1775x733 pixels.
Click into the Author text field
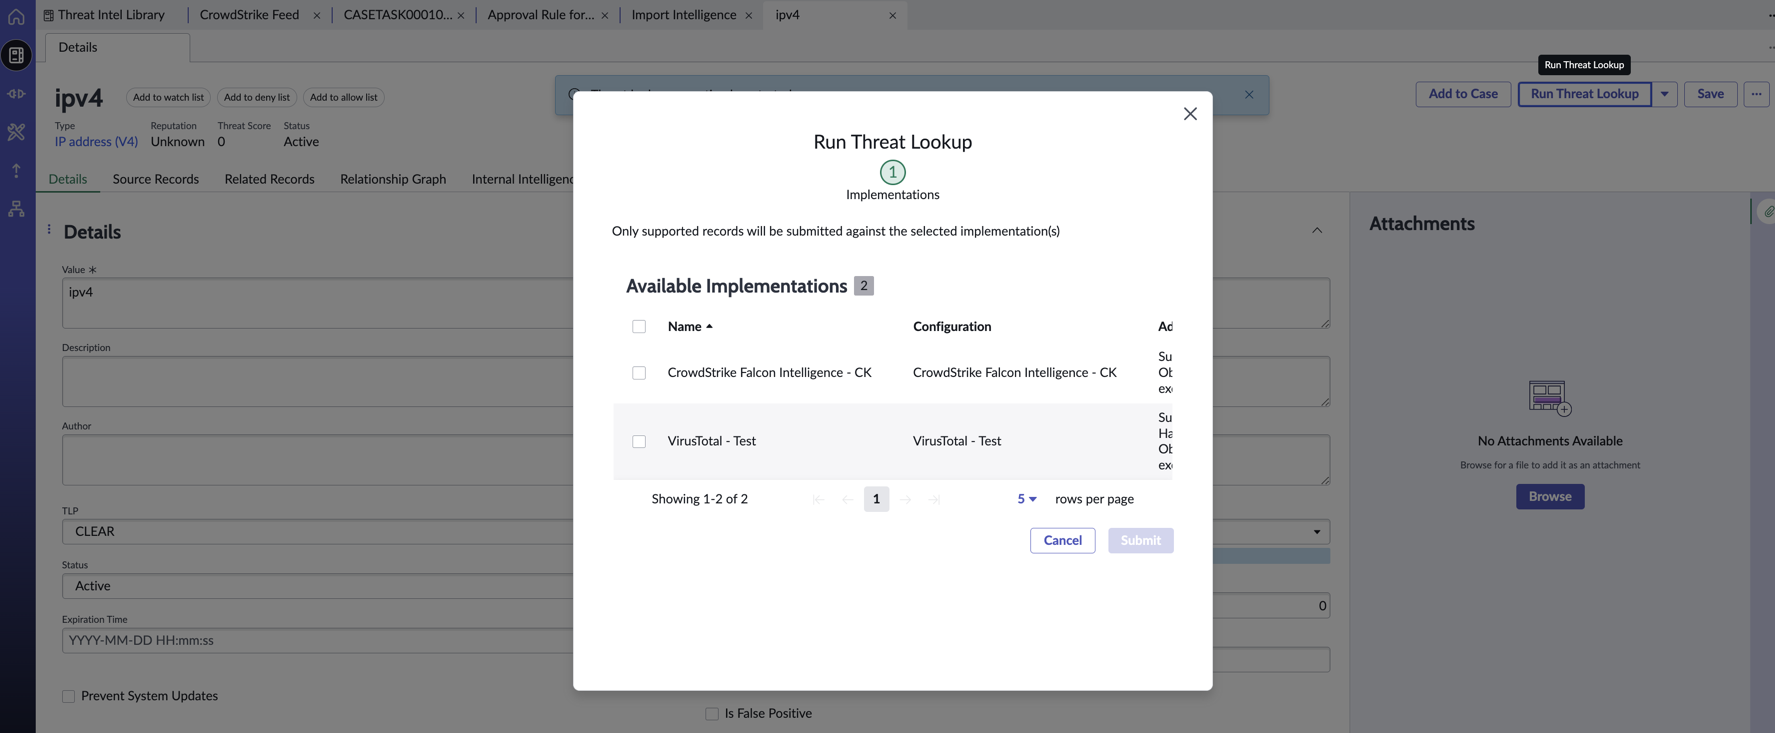click(318, 460)
